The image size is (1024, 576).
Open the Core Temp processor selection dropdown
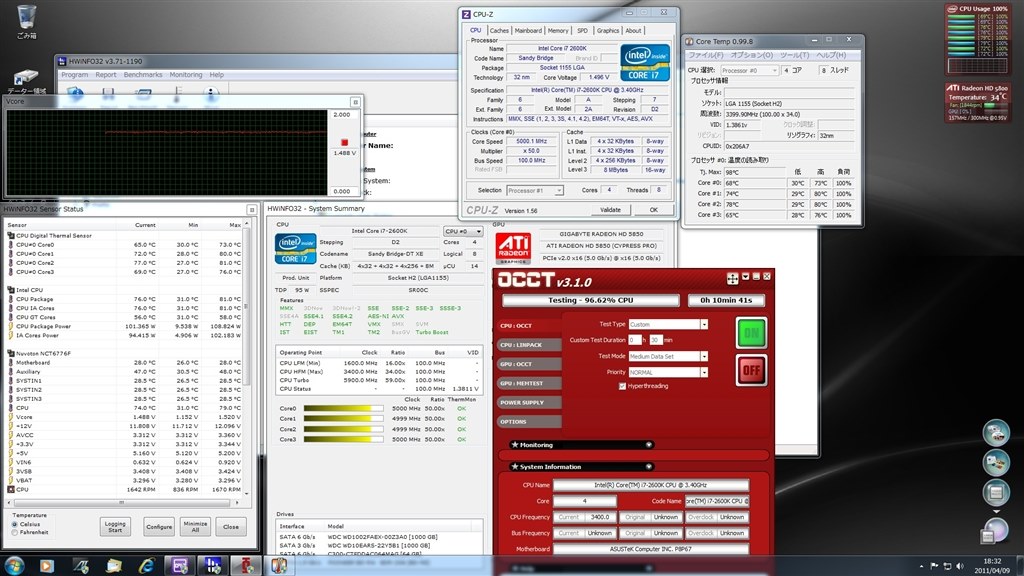(750, 71)
